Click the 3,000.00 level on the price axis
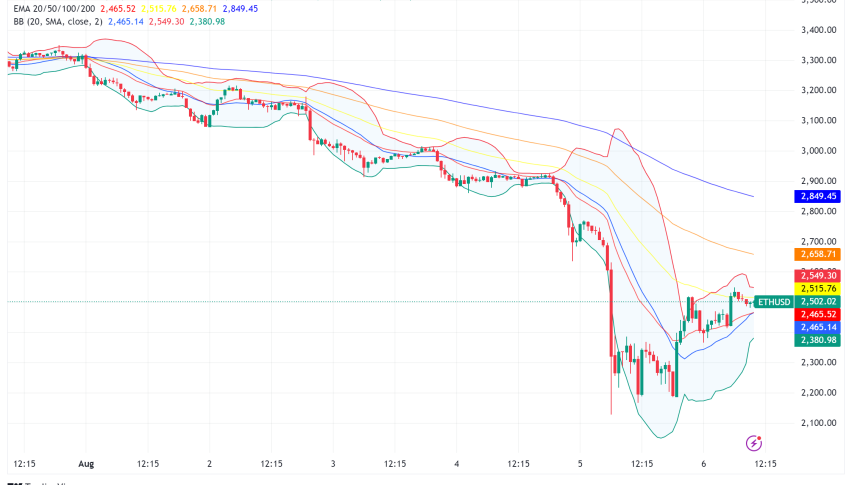 click(x=819, y=151)
